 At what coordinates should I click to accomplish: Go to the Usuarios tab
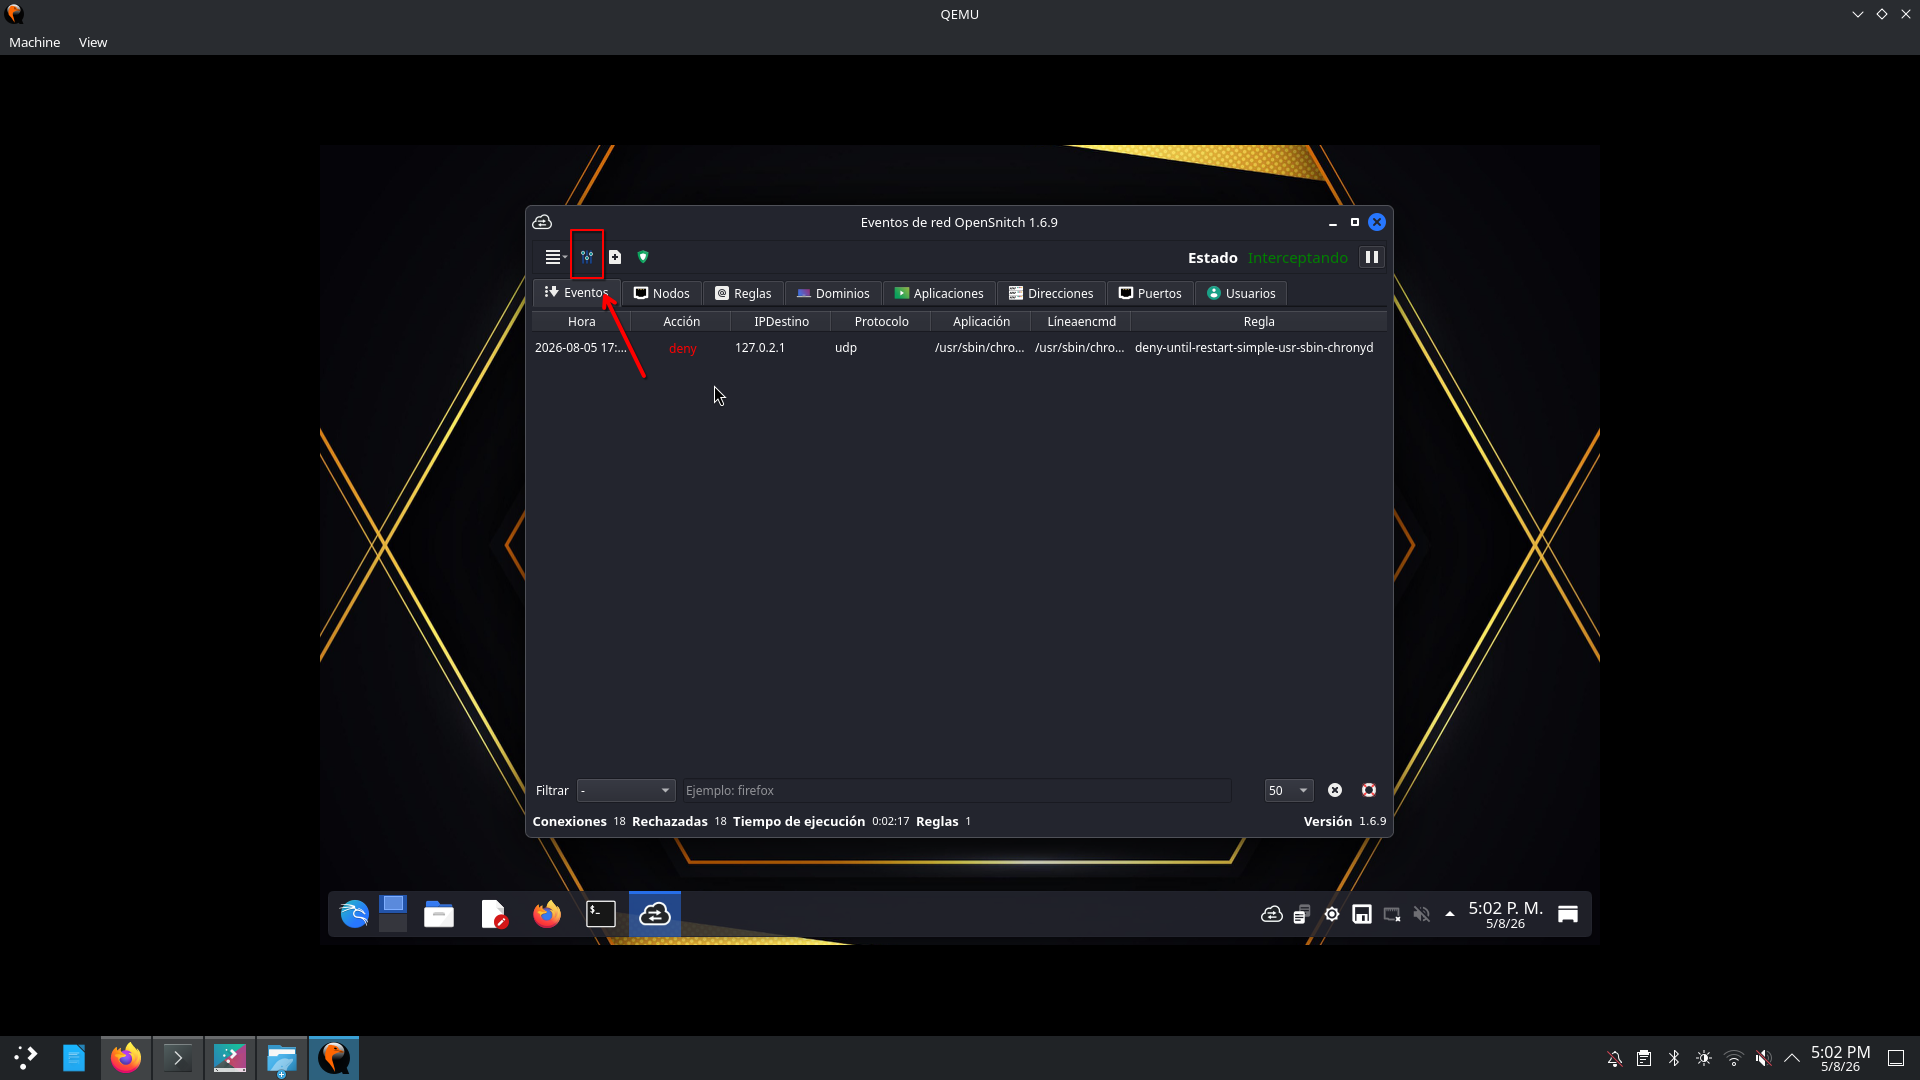pos(1241,293)
